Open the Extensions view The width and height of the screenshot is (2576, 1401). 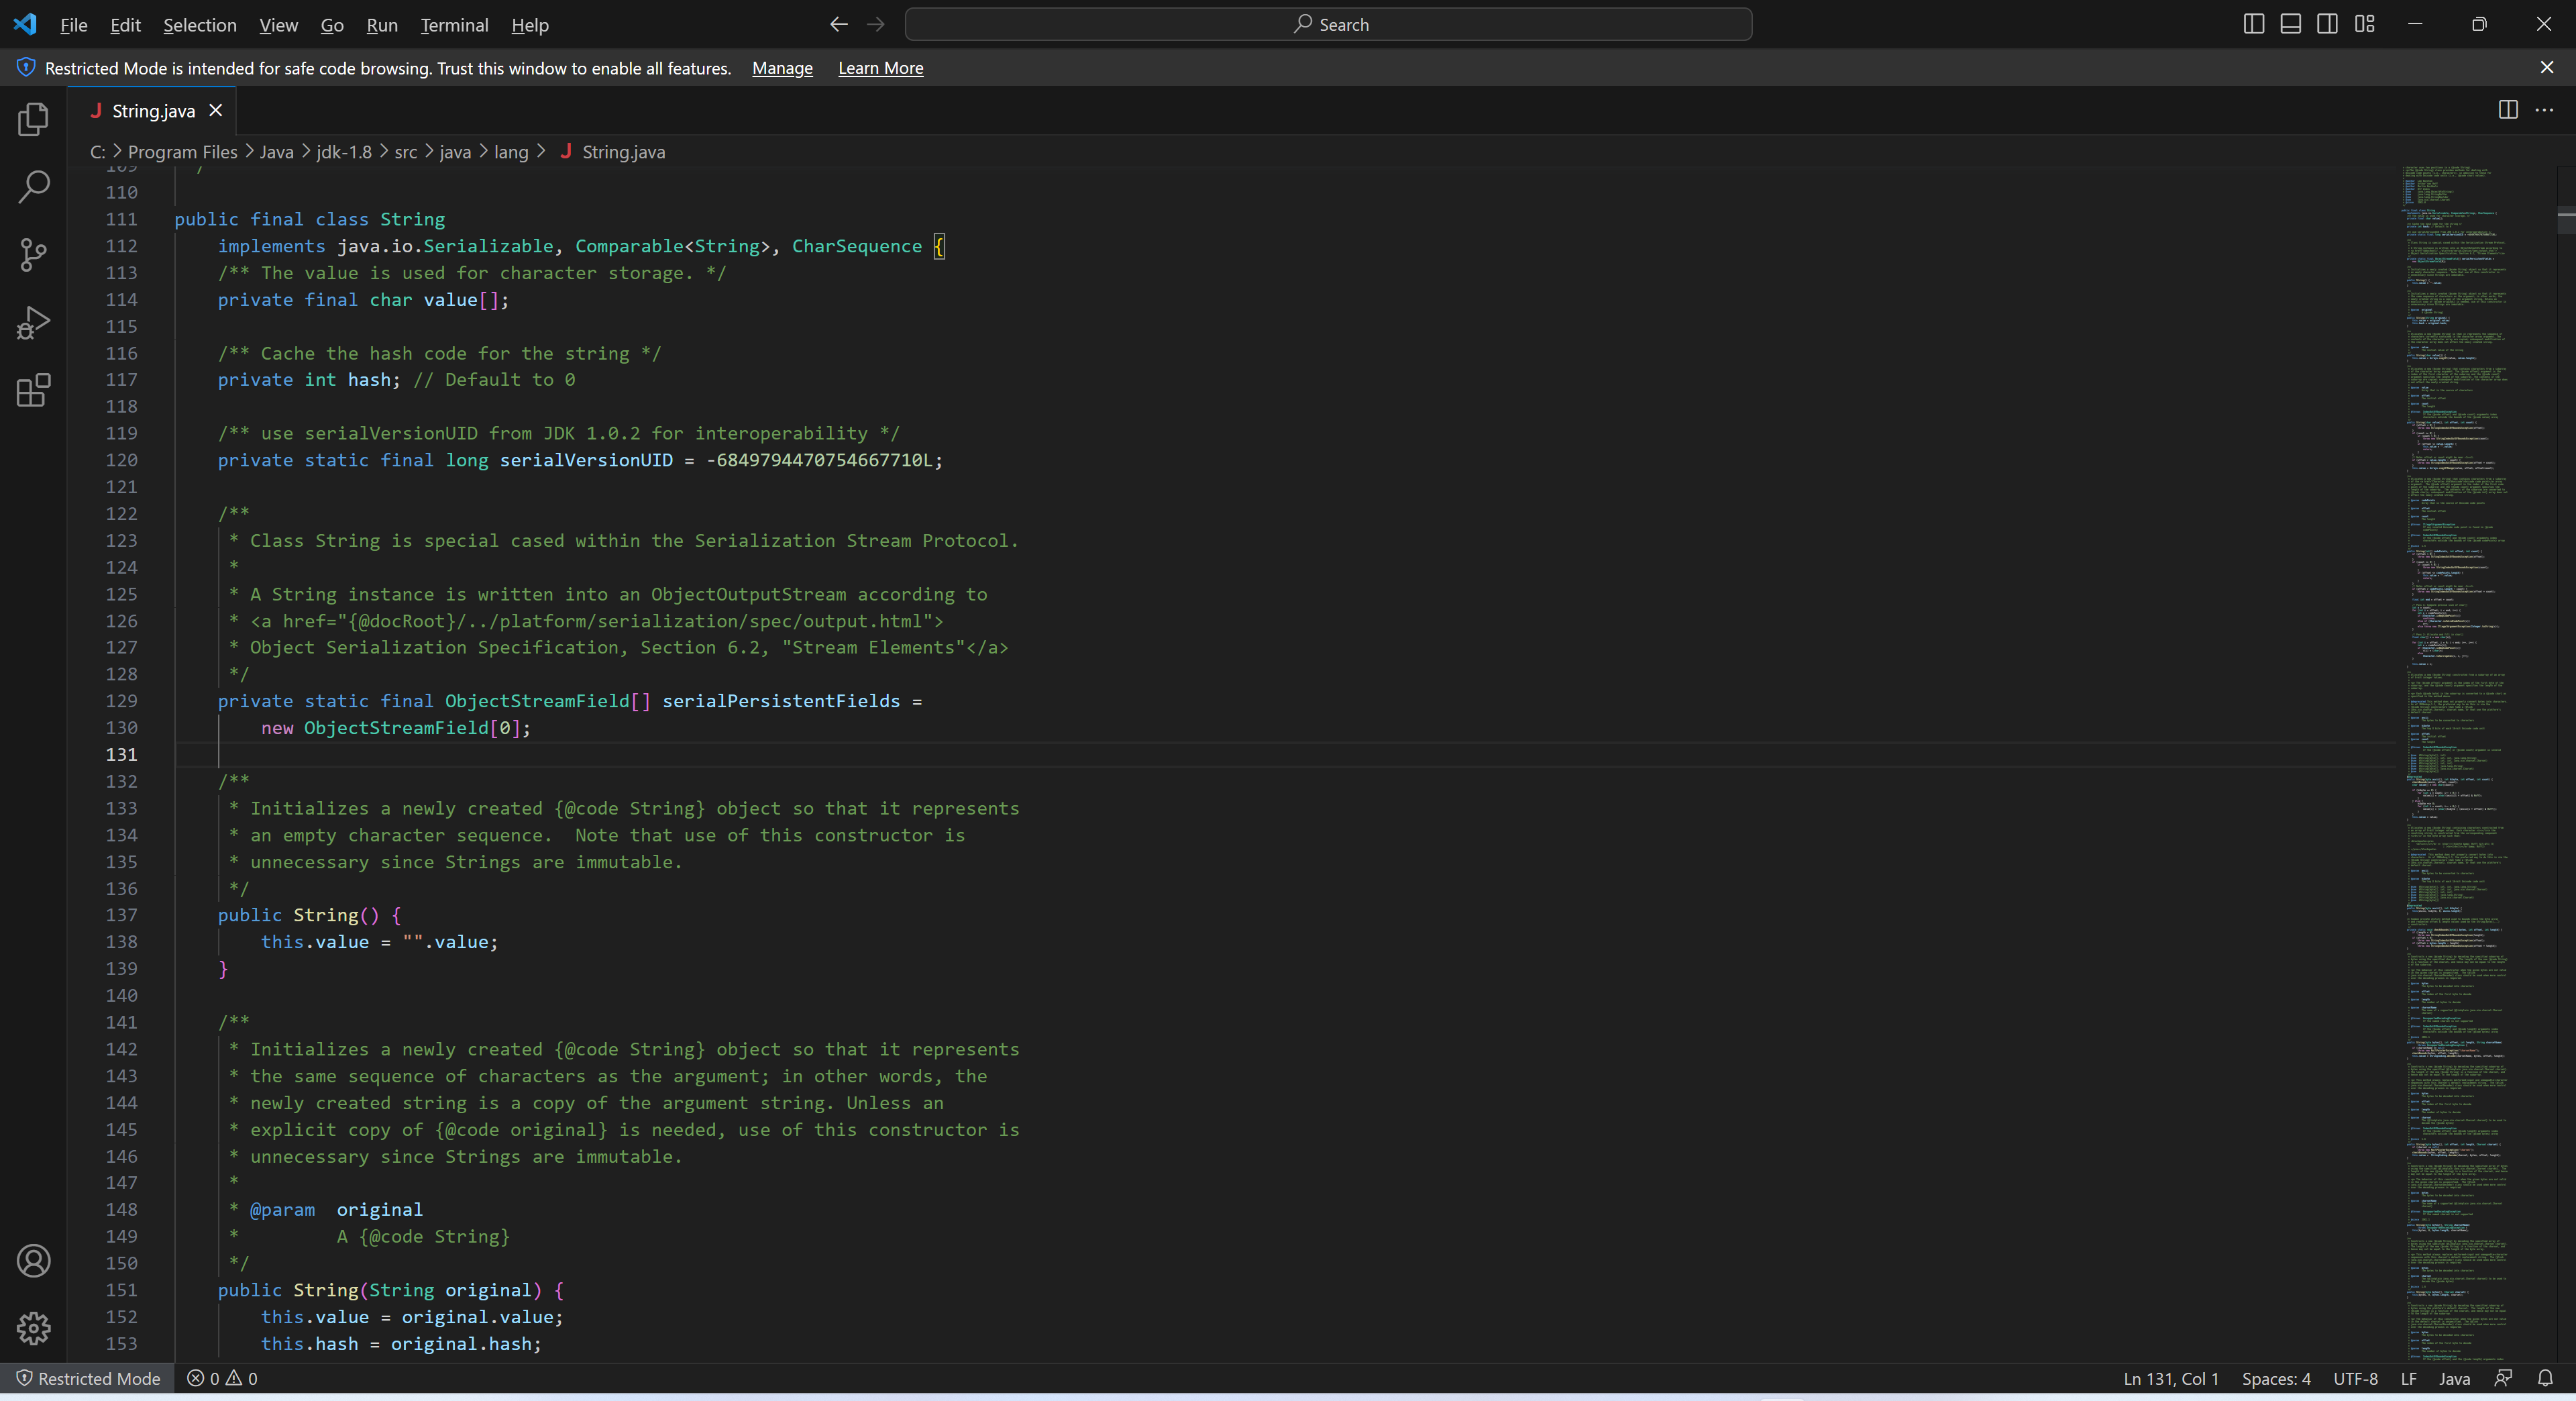[33, 391]
